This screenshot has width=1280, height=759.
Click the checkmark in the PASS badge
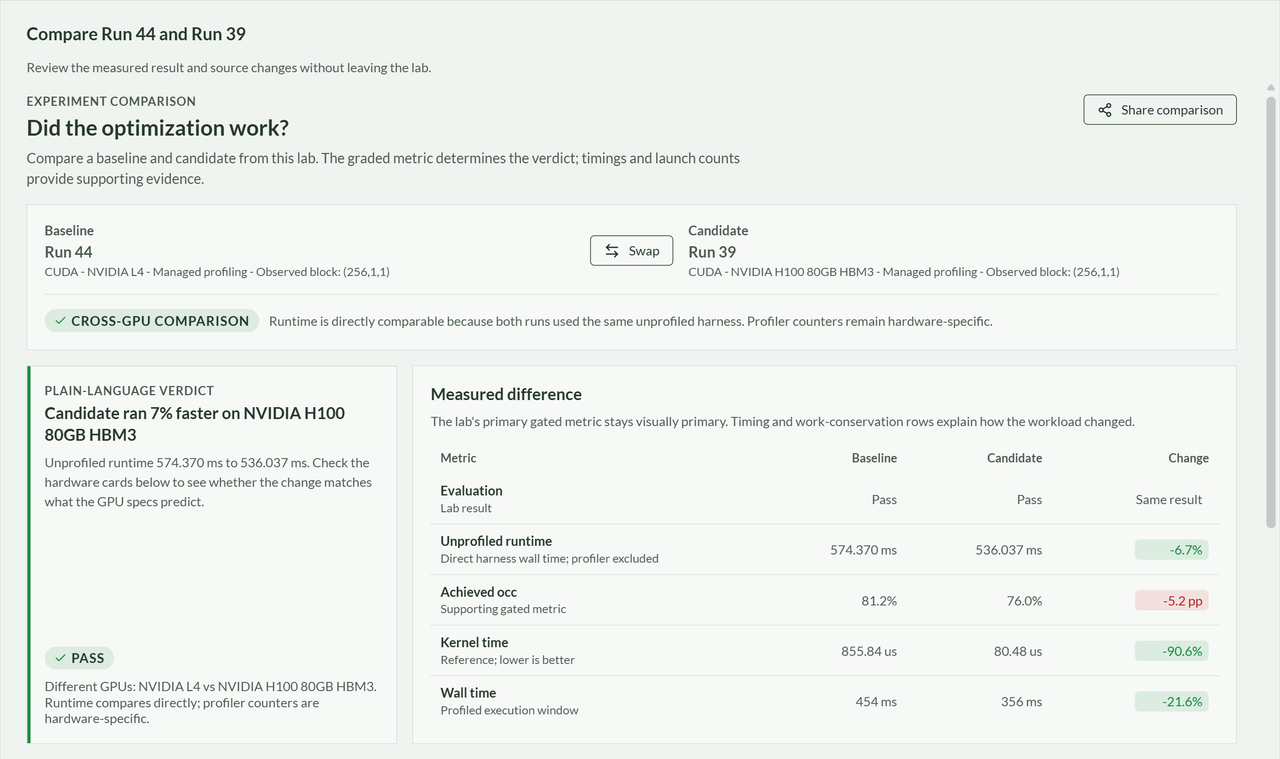tap(61, 658)
